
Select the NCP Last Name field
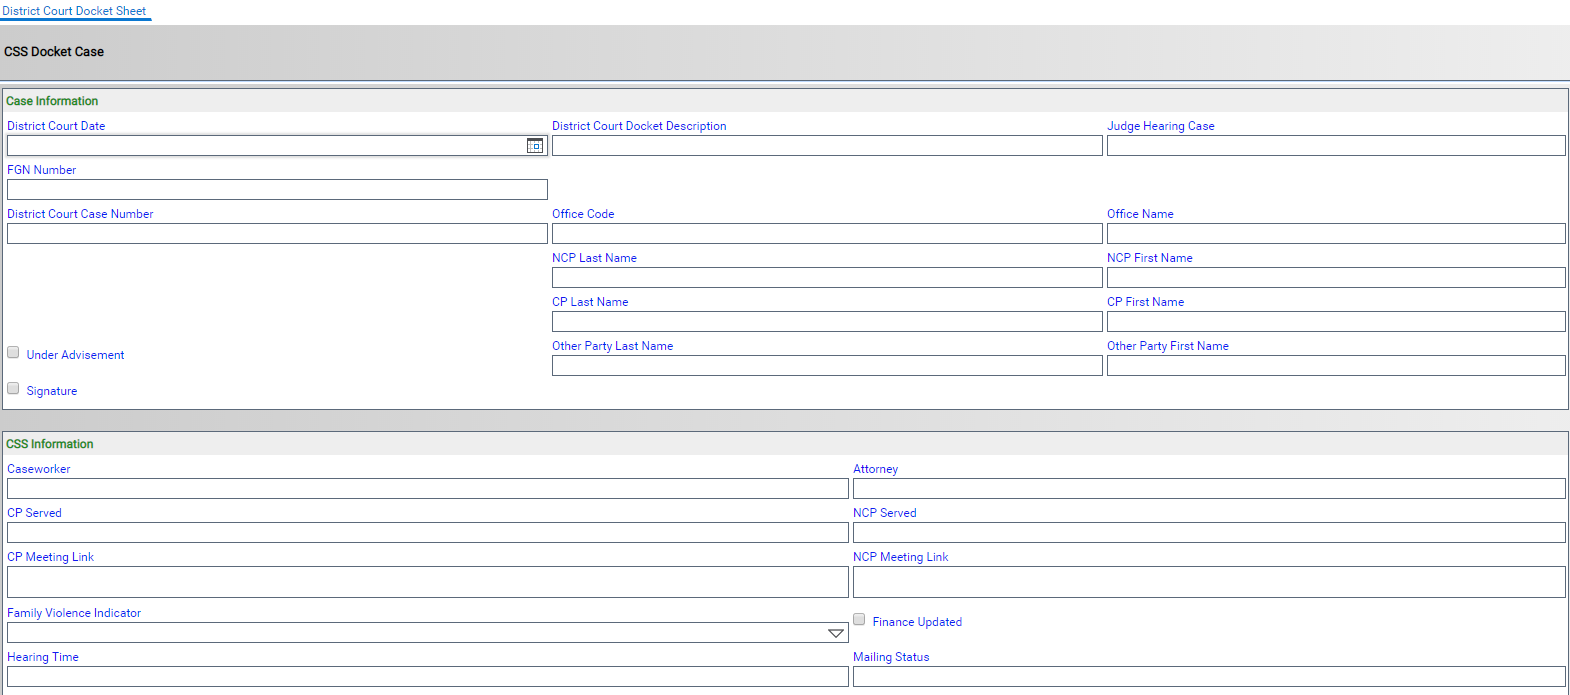tap(827, 278)
